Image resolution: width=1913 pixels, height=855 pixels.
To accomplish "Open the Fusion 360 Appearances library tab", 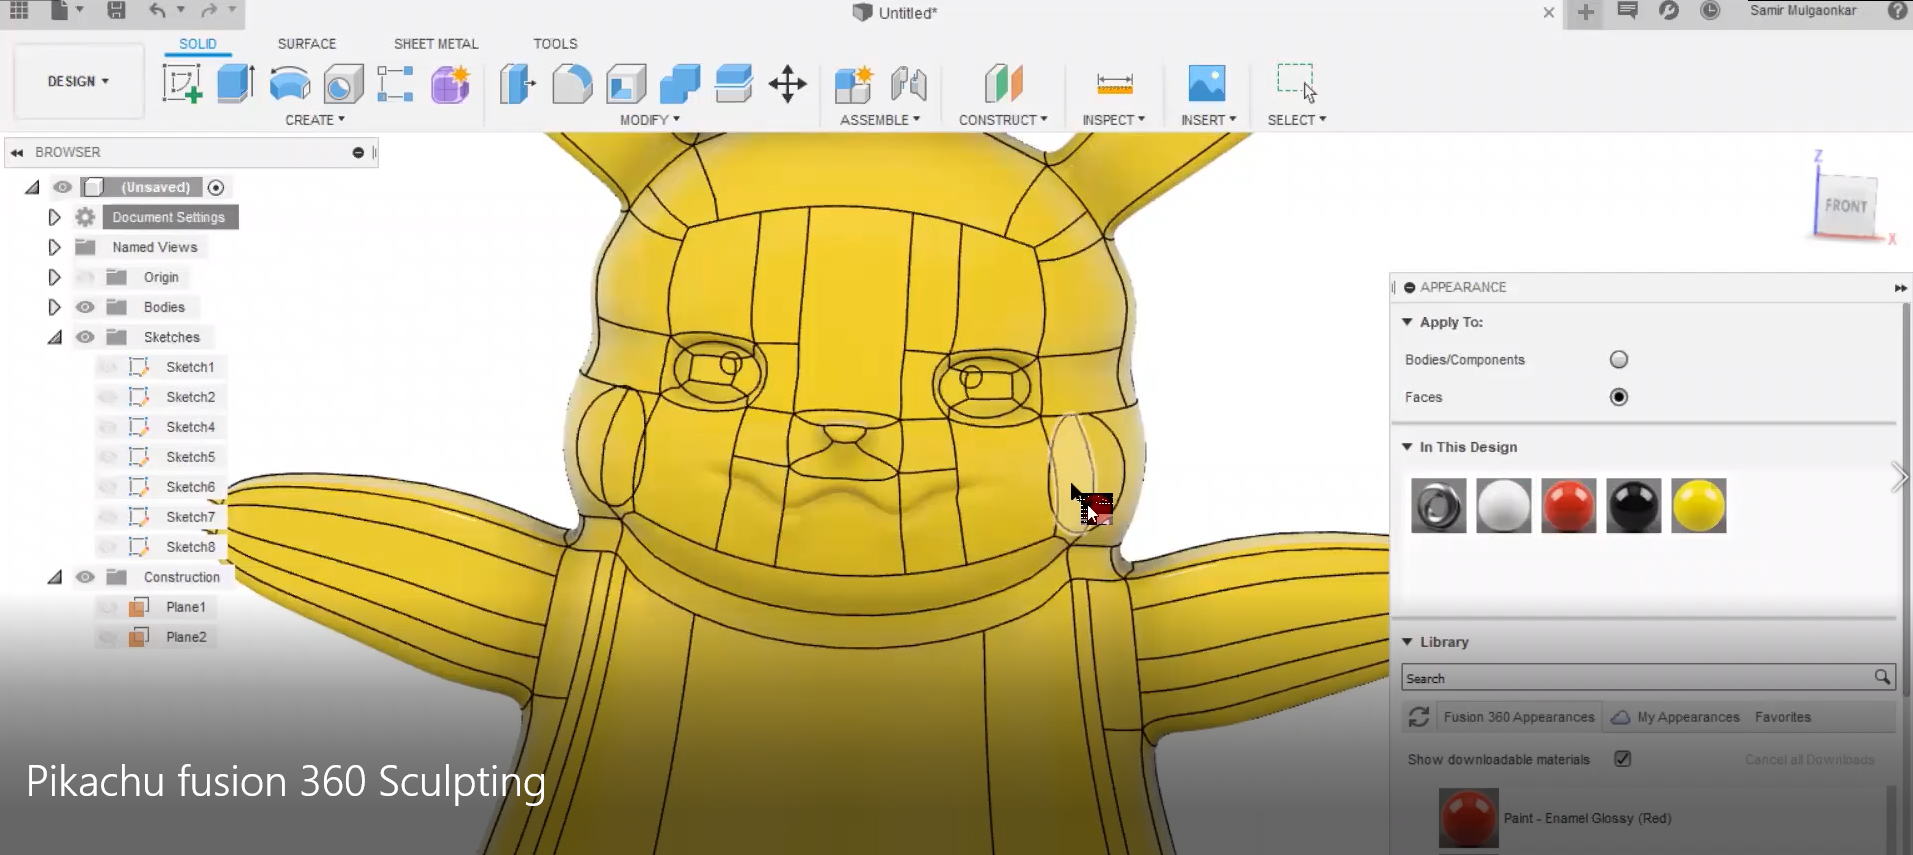I will point(1519,717).
